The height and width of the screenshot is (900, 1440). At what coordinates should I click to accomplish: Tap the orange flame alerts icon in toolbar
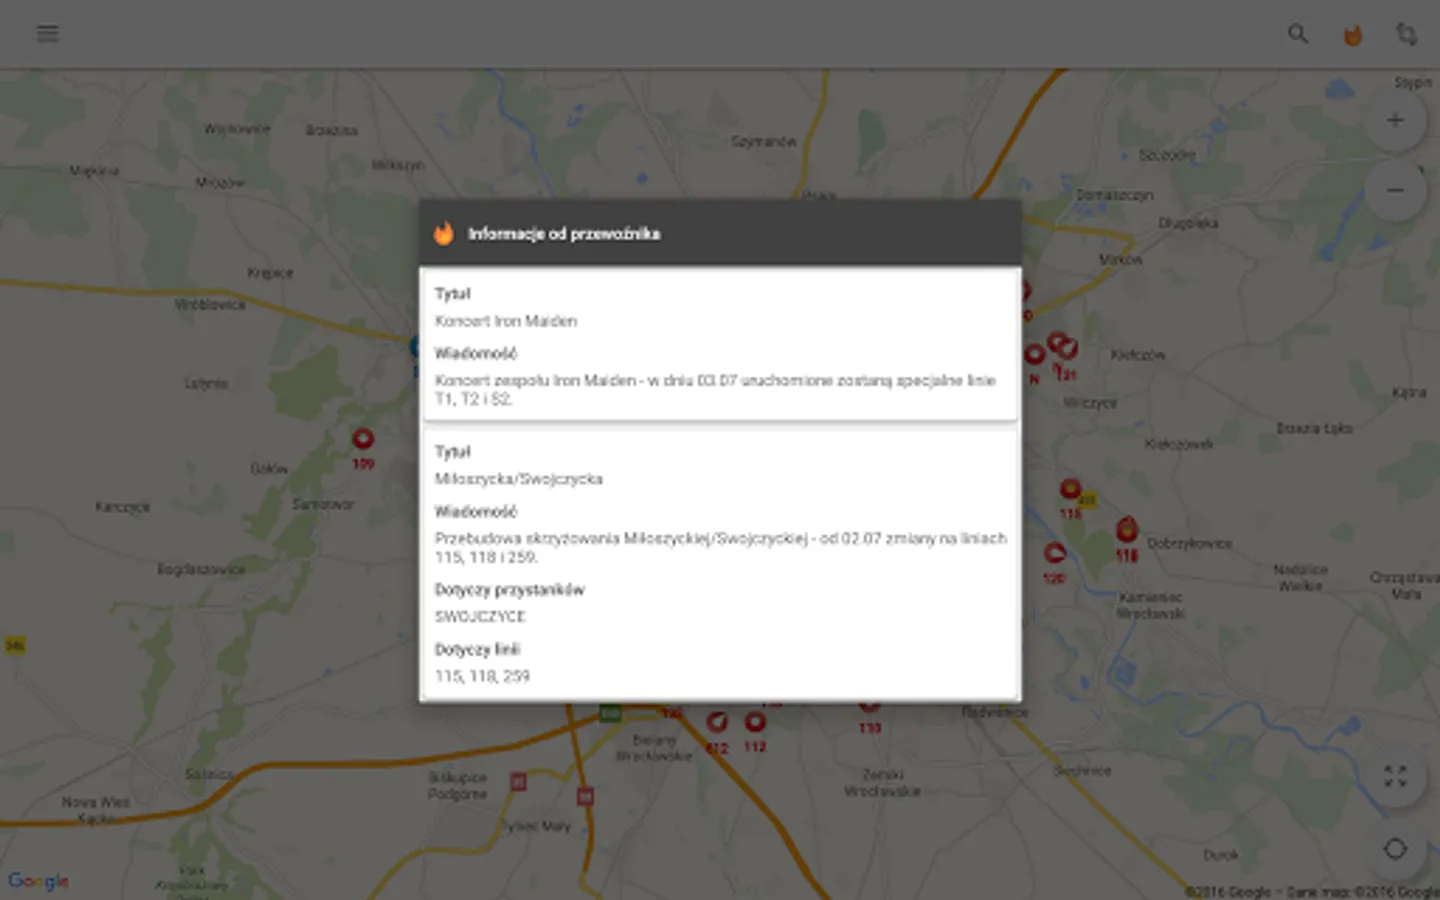pos(1352,35)
